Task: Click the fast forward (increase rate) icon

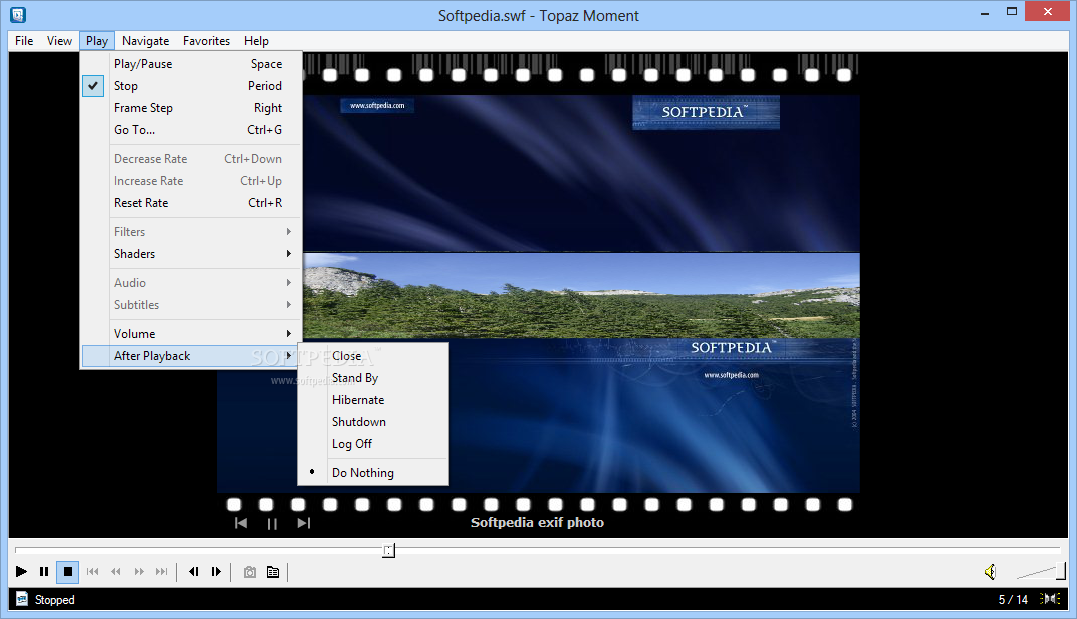Action: (139, 572)
